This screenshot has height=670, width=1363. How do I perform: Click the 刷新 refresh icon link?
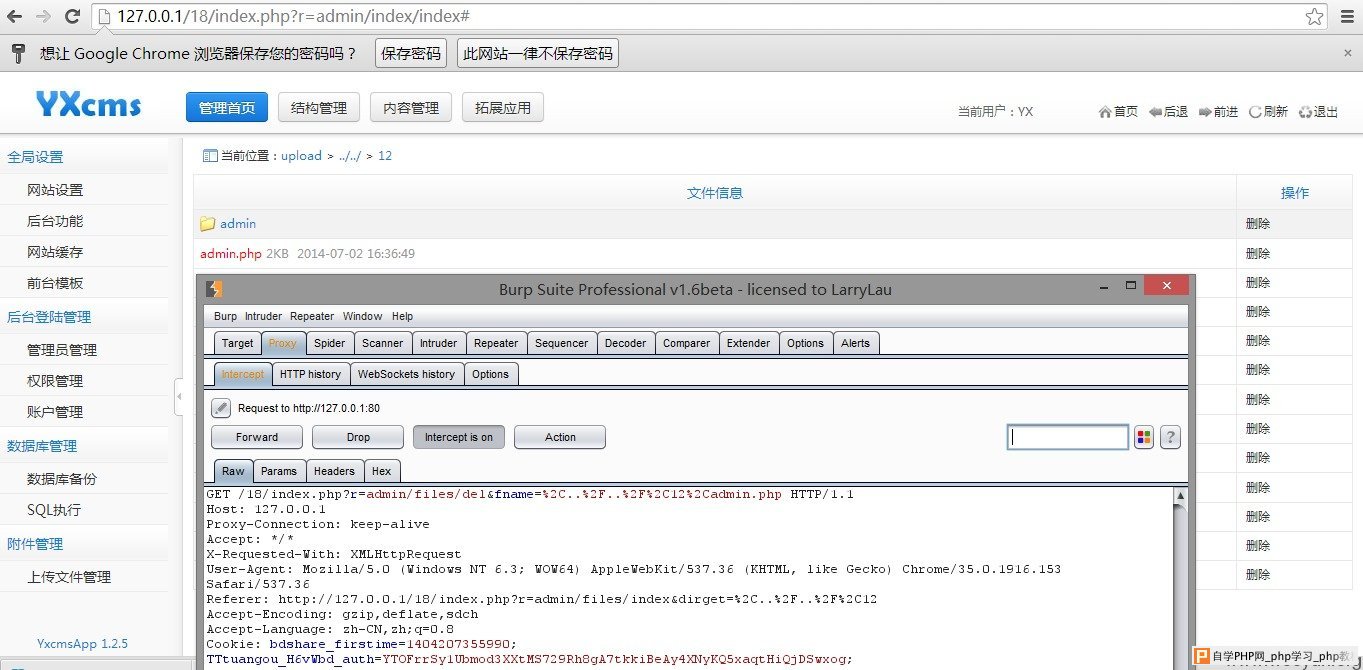1268,112
